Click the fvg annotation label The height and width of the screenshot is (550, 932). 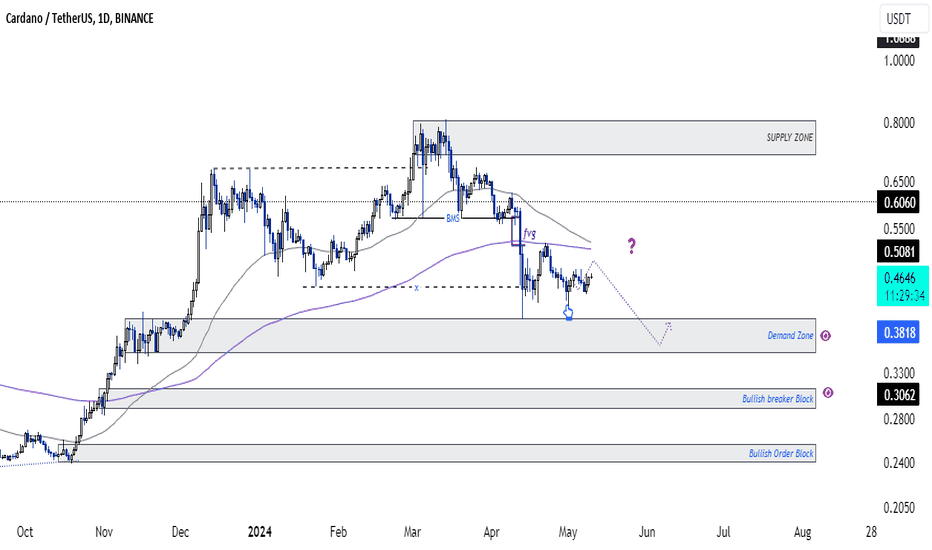click(530, 233)
